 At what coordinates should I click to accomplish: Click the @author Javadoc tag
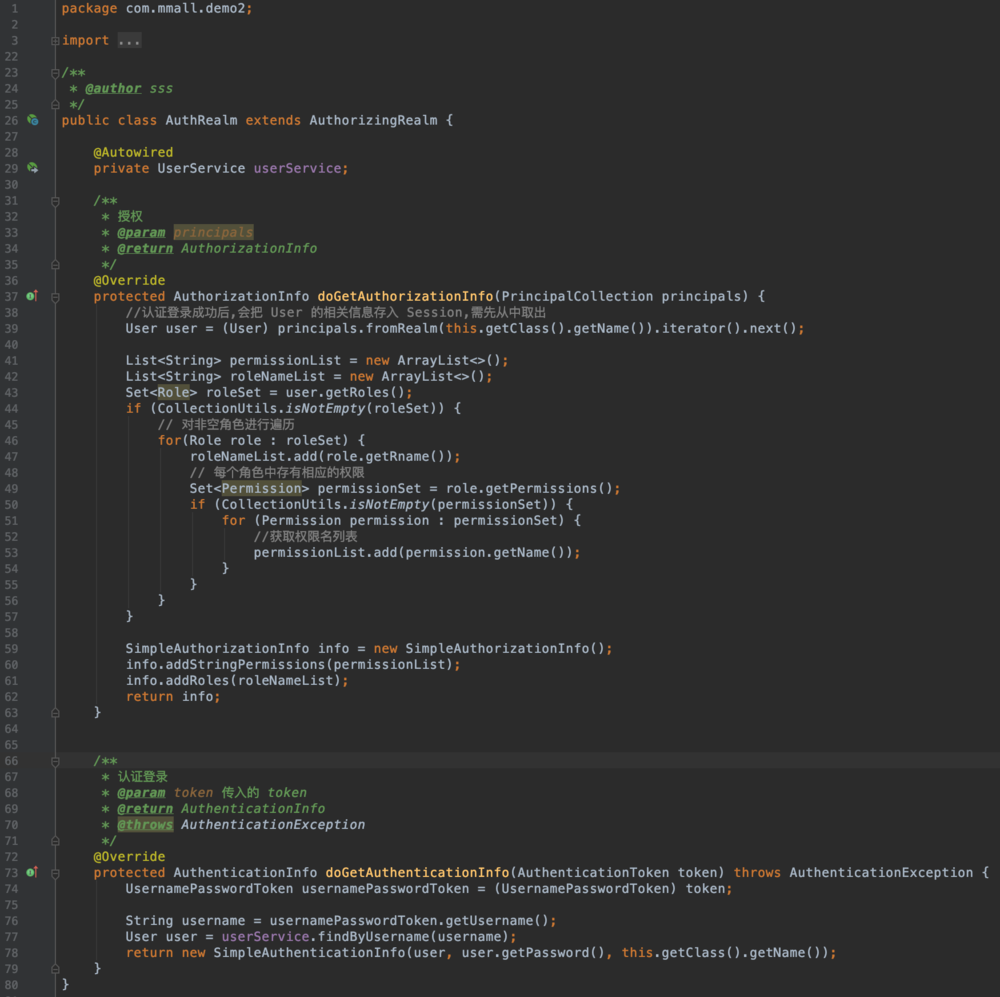(113, 88)
